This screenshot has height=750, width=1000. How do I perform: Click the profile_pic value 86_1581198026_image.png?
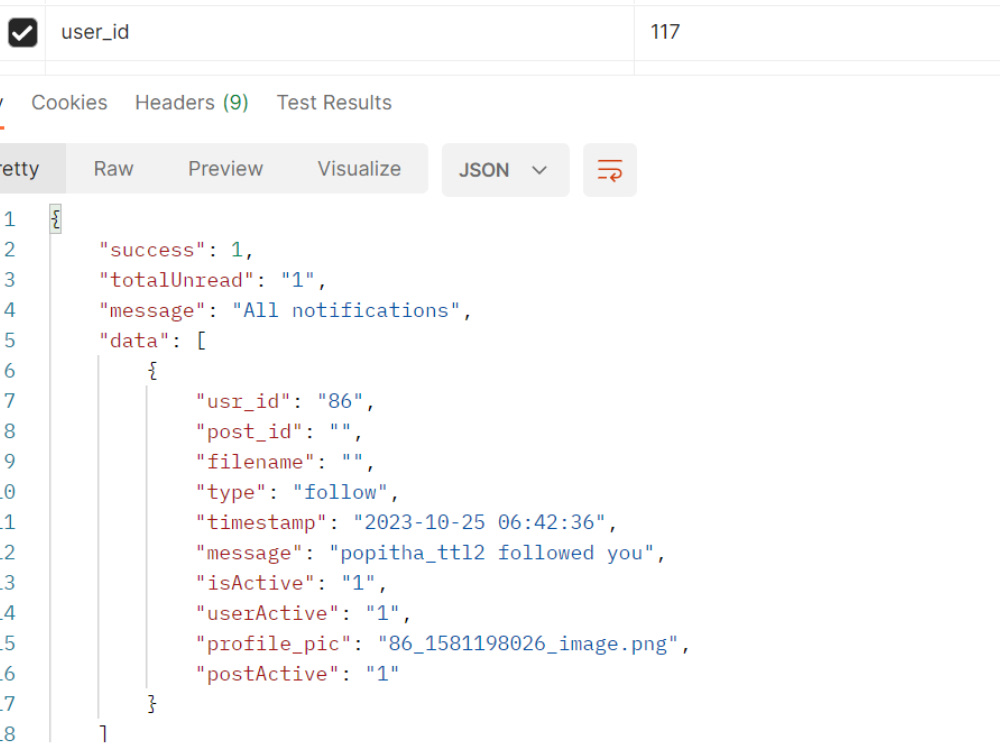(x=528, y=643)
